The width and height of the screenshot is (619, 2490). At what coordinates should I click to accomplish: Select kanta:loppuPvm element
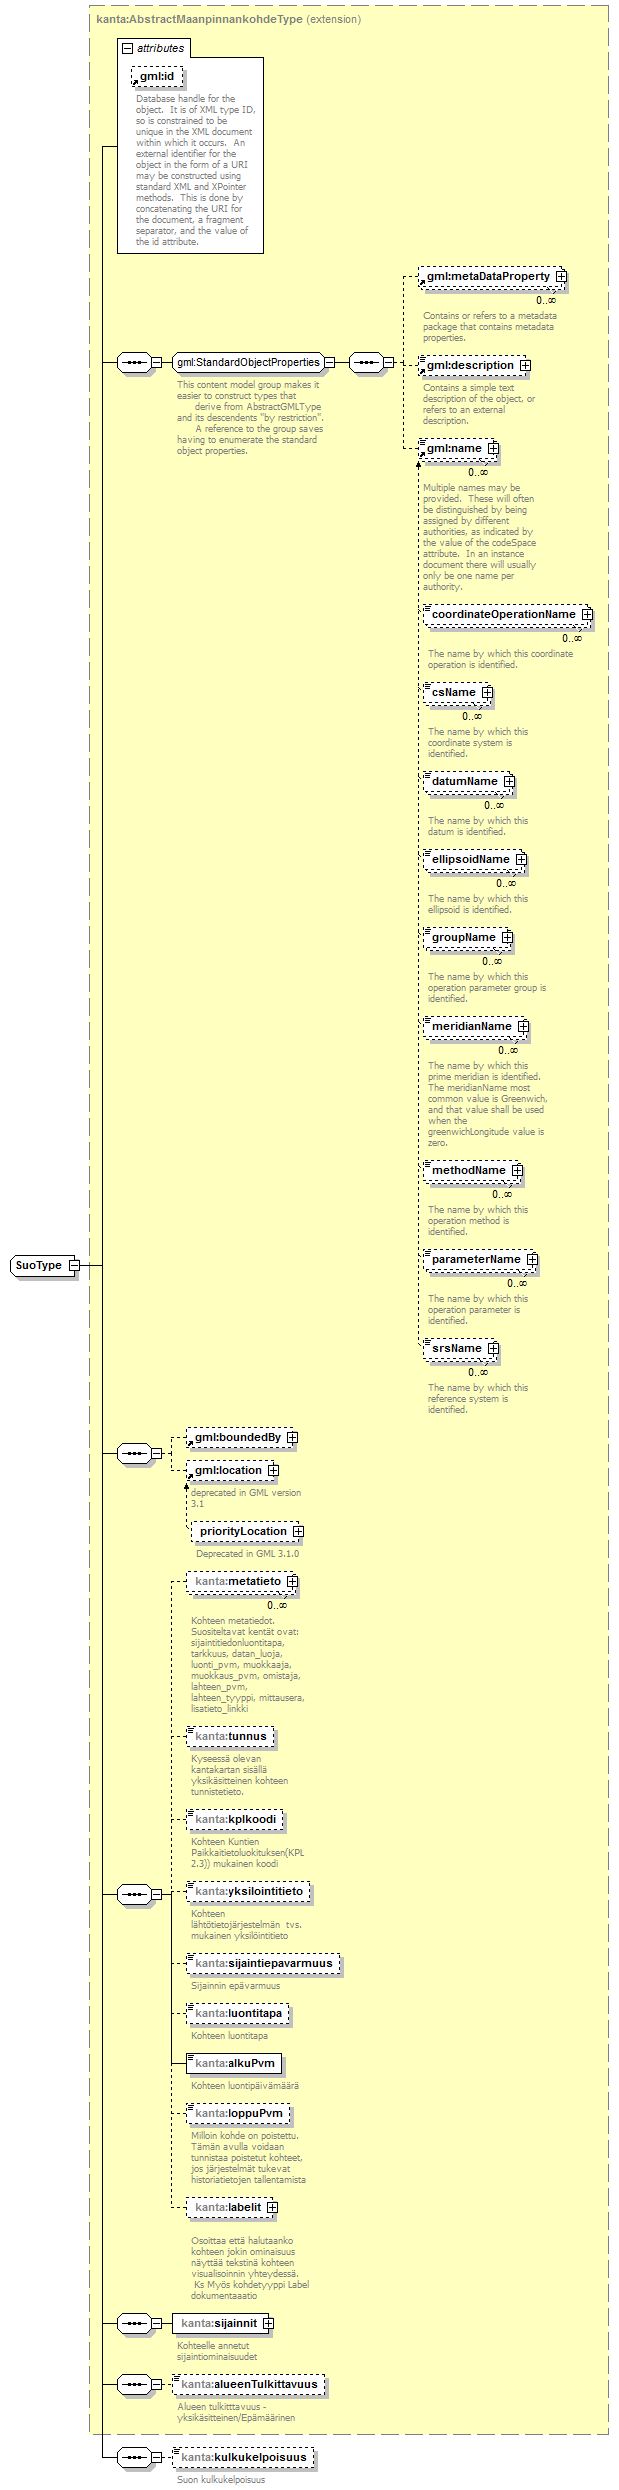click(238, 2113)
